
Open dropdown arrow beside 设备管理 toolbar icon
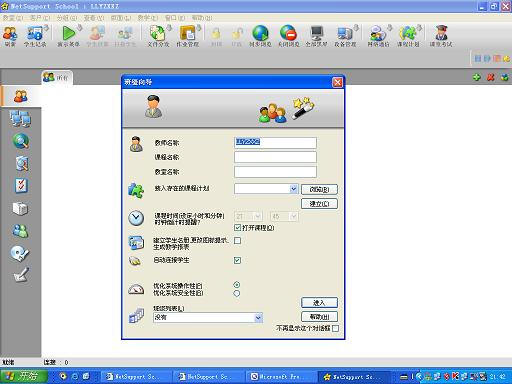(356, 28)
